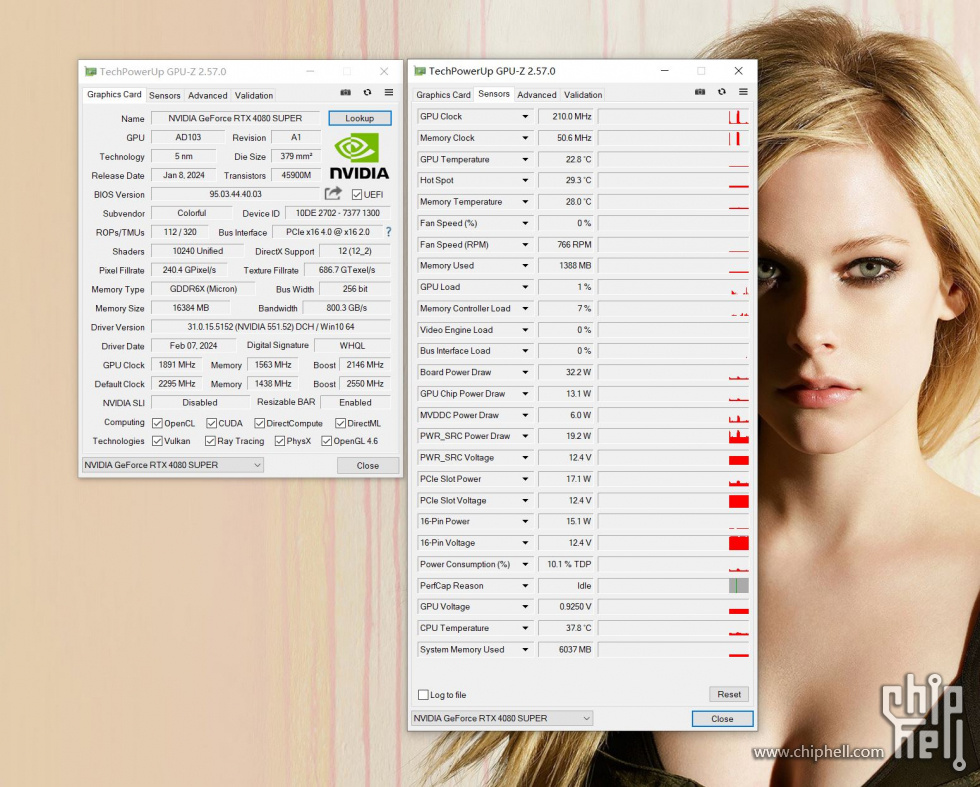Open the Advanced tab in left GPU-Z window

[208, 96]
